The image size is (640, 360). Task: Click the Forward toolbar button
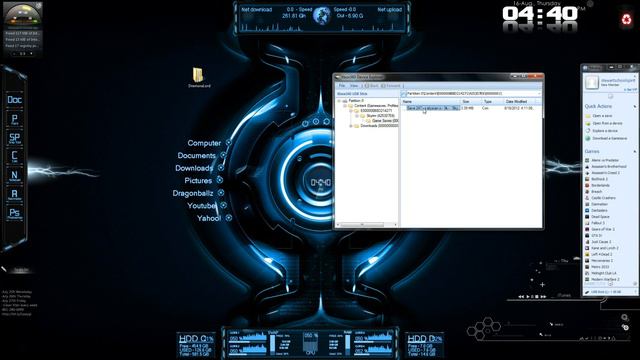tap(391, 86)
